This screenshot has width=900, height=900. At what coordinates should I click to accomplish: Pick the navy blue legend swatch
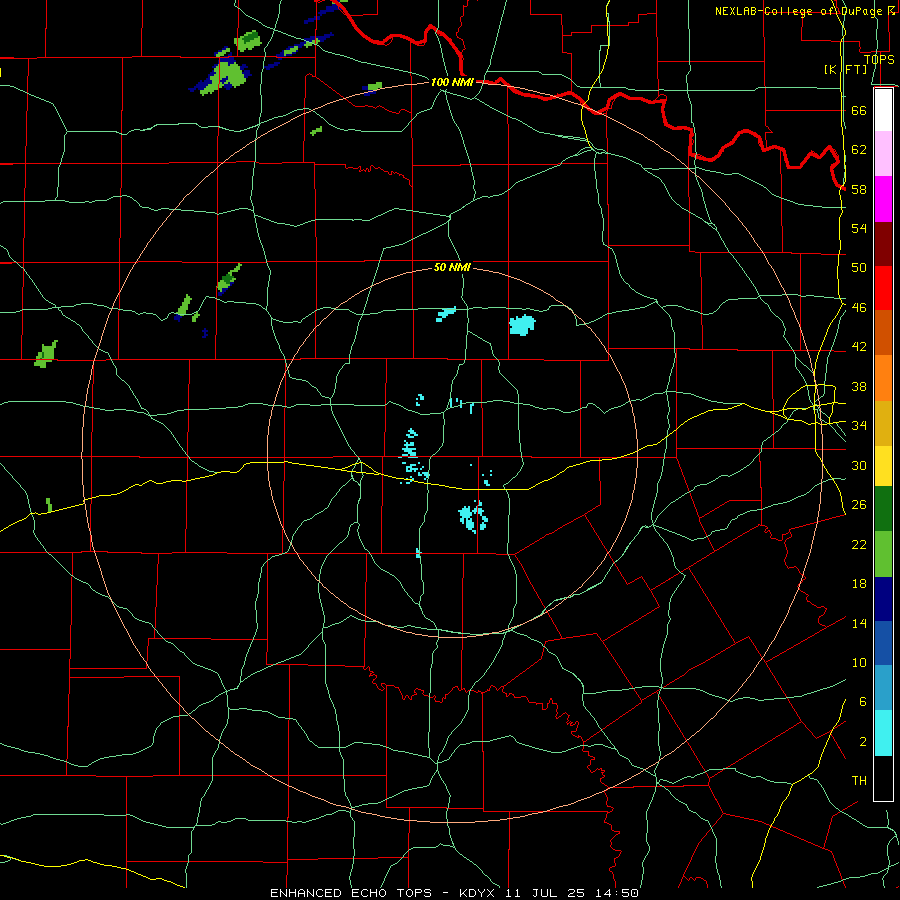pos(883,599)
